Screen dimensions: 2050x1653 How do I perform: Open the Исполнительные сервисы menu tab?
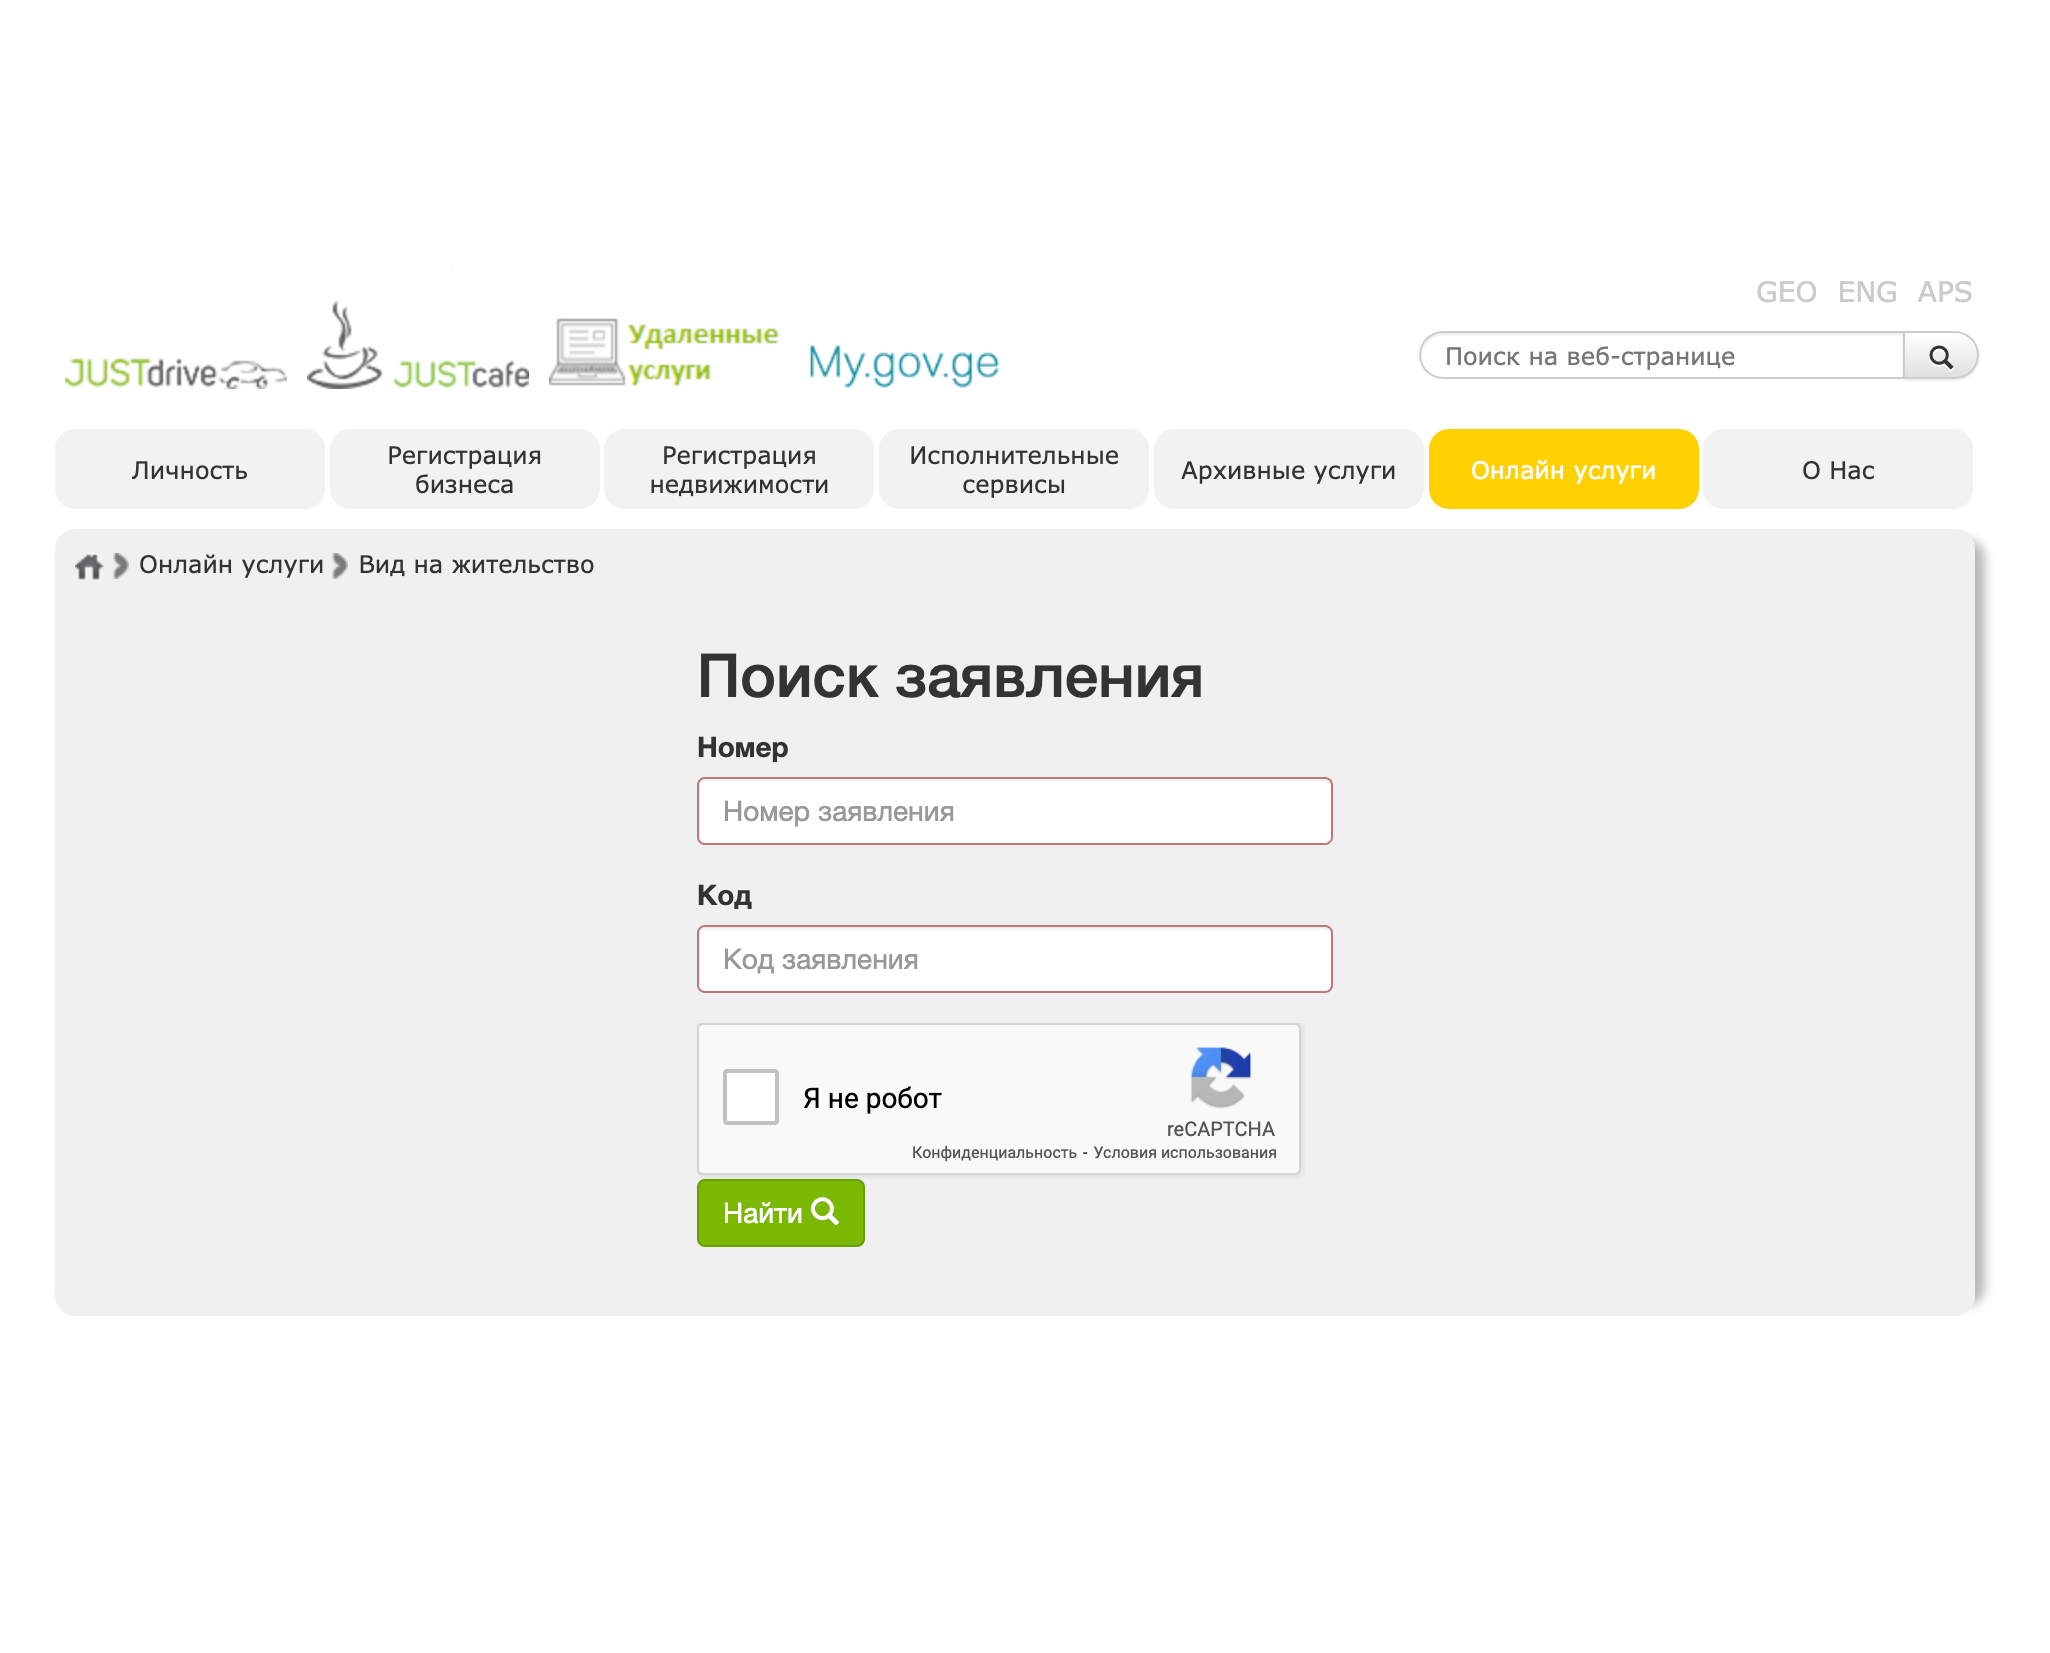click(x=1014, y=469)
